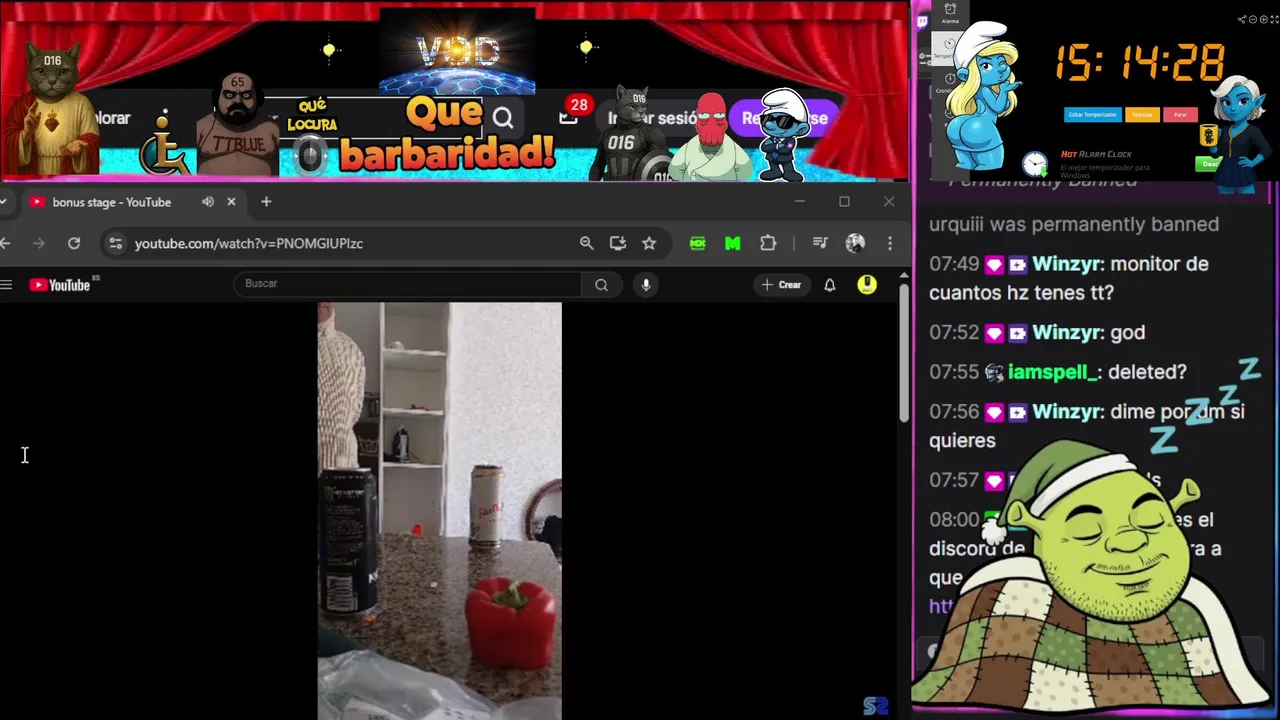The height and width of the screenshot is (720, 1280).
Task: Go to the YouTube home logo
Action: click(60, 285)
